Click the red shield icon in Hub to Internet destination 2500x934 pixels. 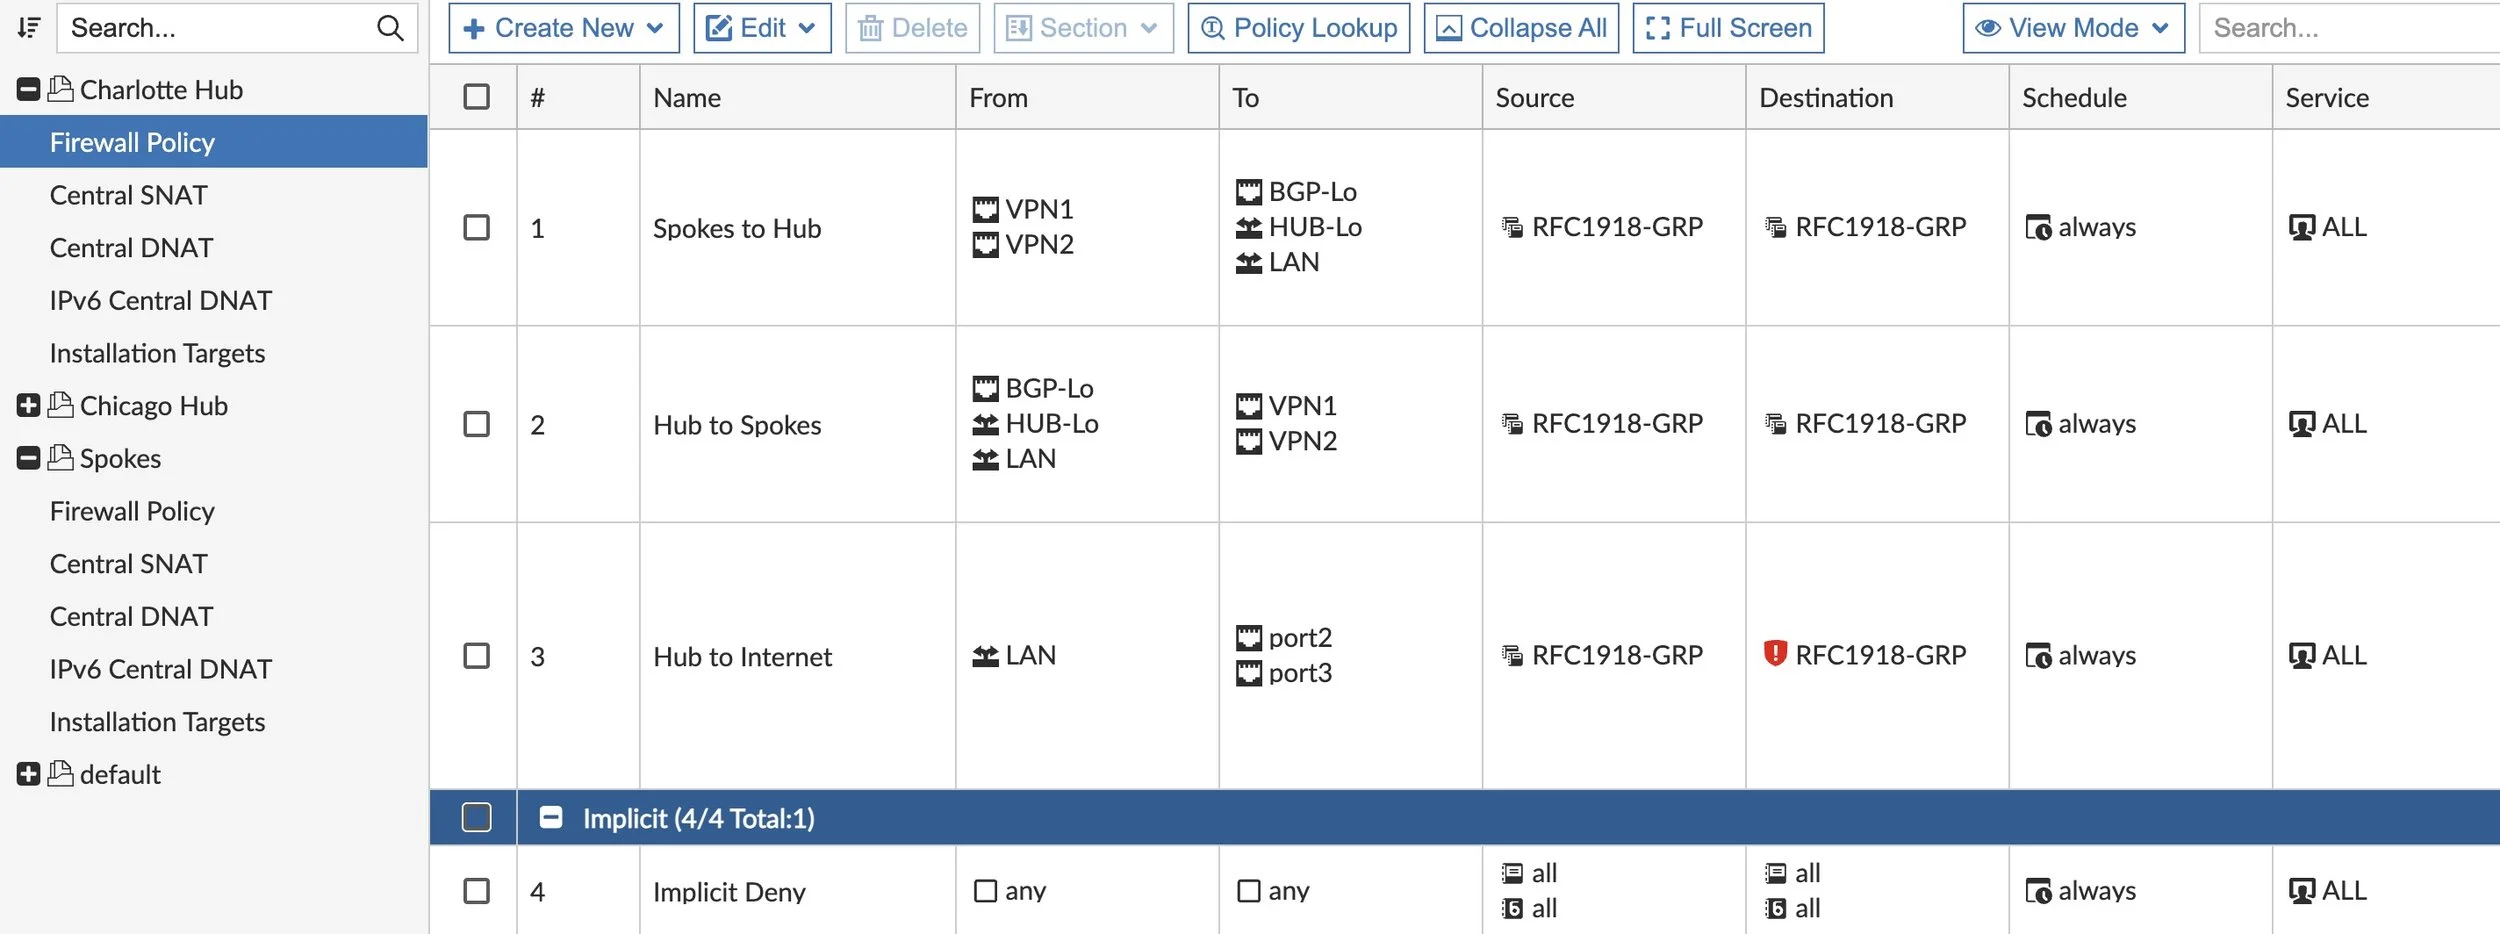(x=1775, y=654)
